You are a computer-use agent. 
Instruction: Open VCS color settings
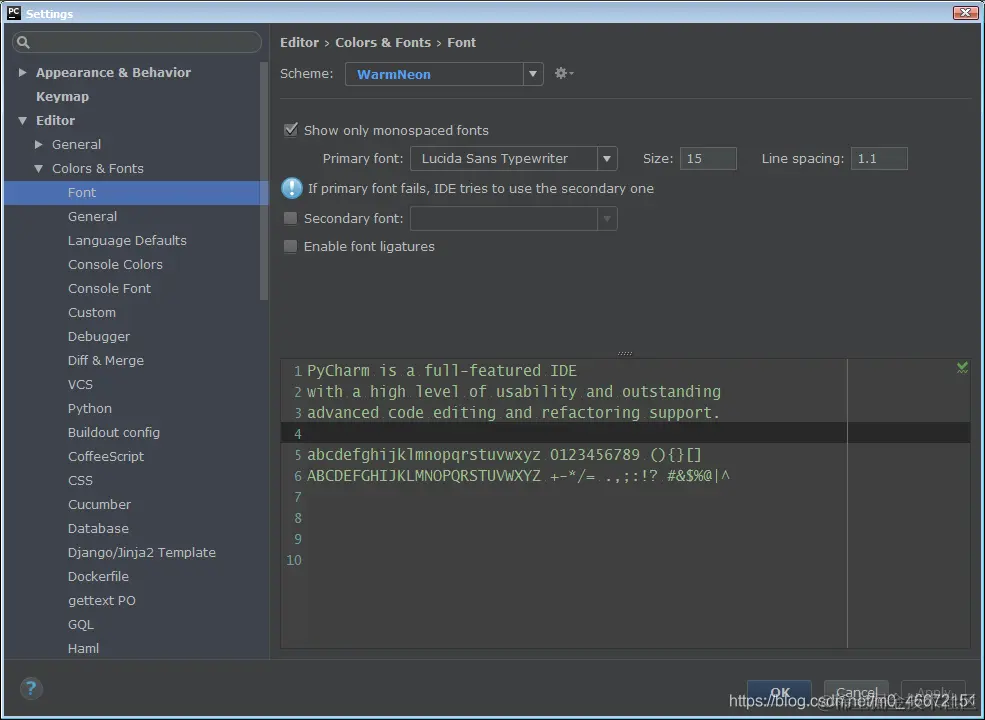tap(80, 384)
